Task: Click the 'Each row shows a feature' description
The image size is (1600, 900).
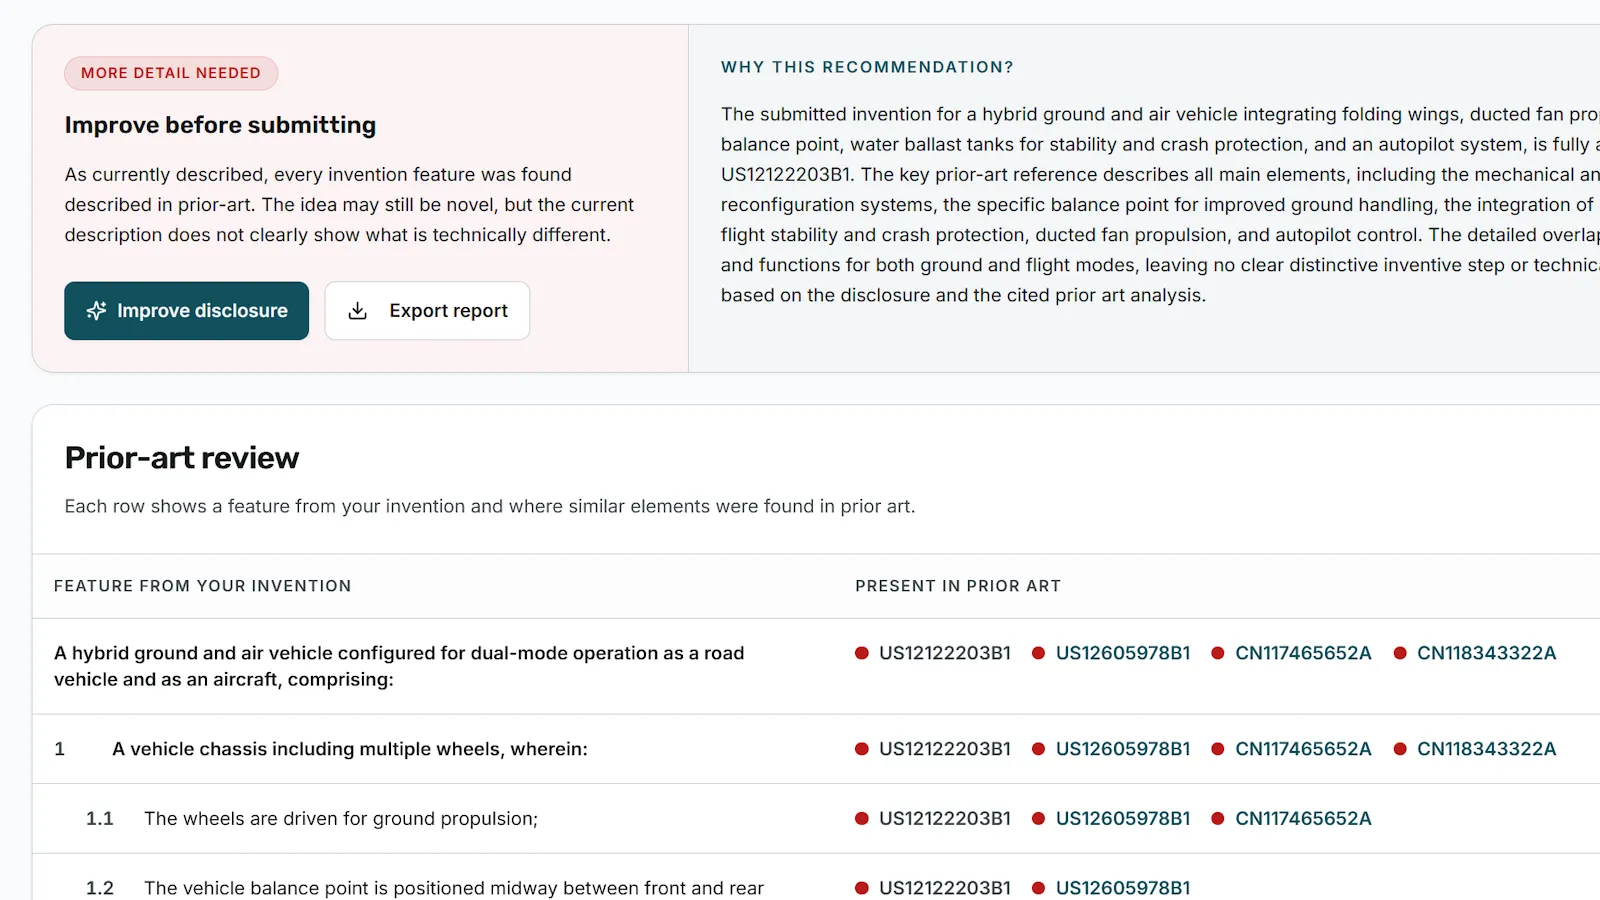Action: pyautogui.click(x=490, y=506)
